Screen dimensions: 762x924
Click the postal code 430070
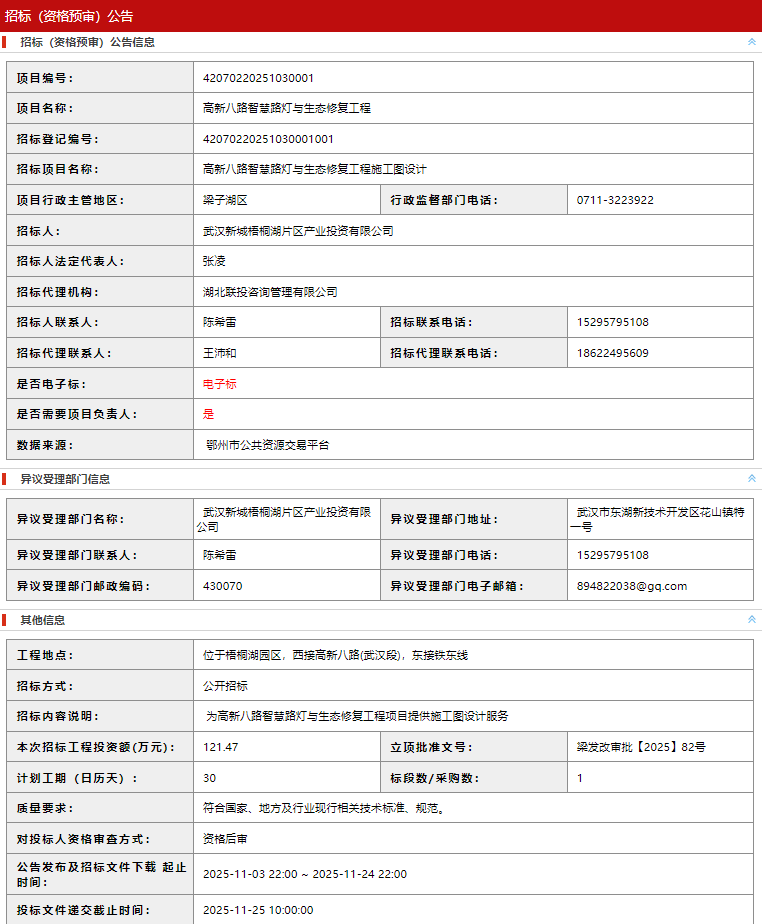click(x=222, y=586)
